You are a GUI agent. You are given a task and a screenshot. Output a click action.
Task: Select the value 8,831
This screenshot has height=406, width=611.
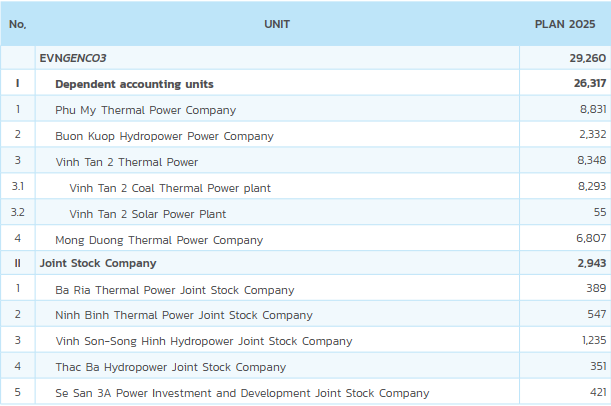(593, 109)
